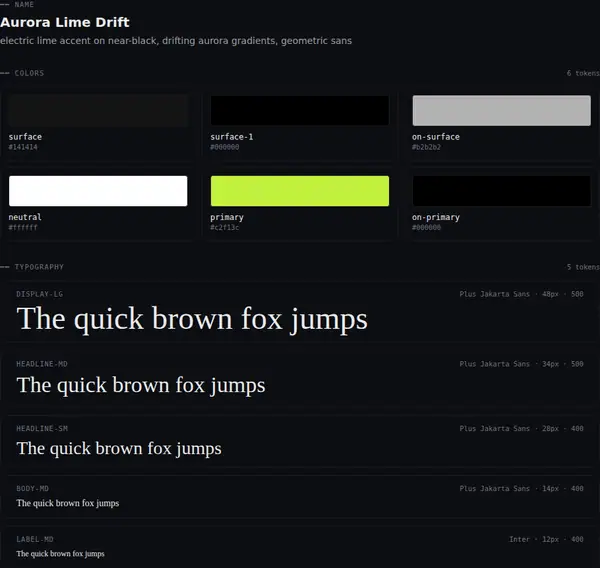Click the LABEL-MD label
The height and width of the screenshot is (568, 600).
point(35,539)
